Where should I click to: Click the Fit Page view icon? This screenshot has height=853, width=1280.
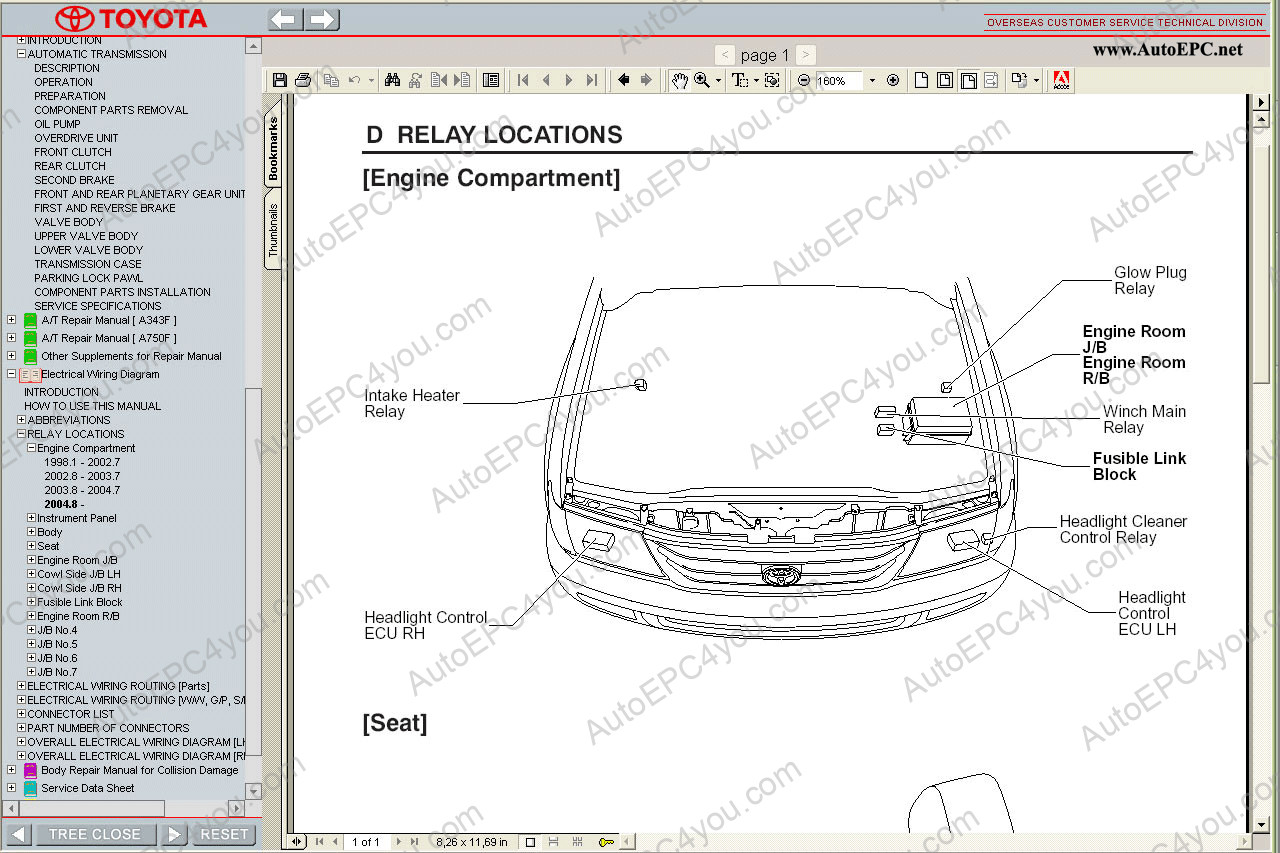point(945,80)
